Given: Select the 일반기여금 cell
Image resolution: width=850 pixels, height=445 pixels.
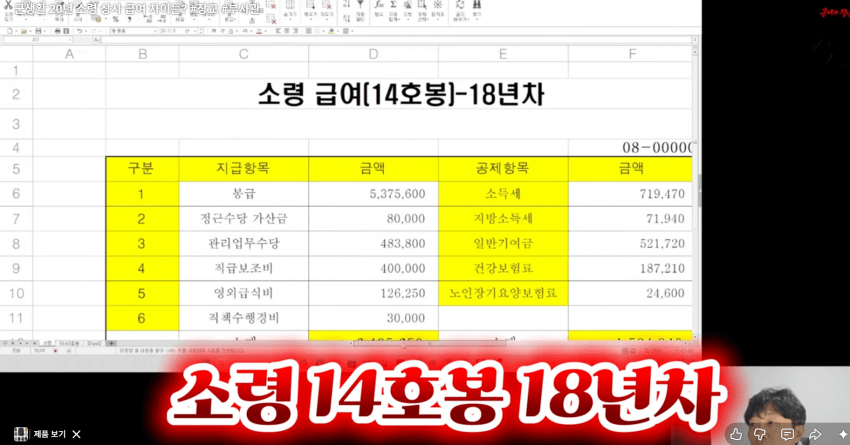Looking at the screenshot, I should 503,243.
